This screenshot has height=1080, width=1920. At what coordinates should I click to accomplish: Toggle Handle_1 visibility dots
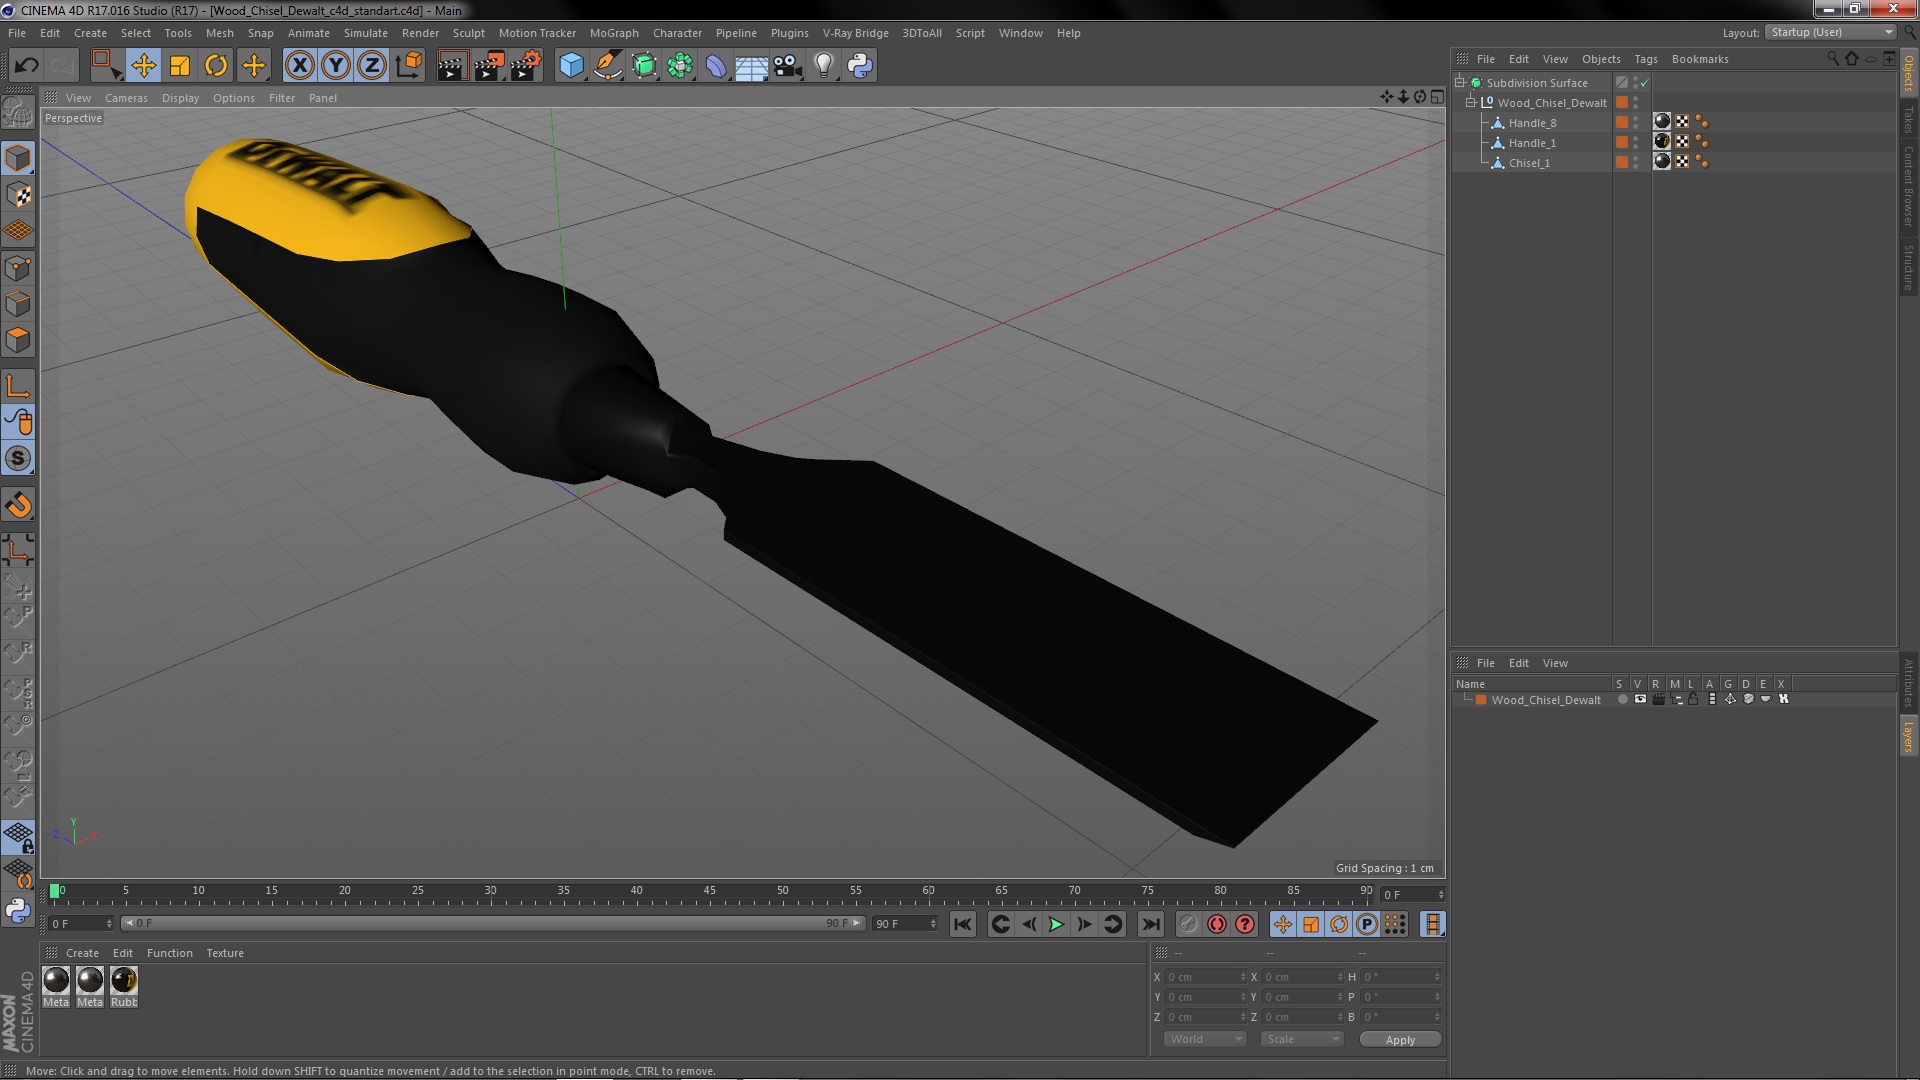[1636, 143]
